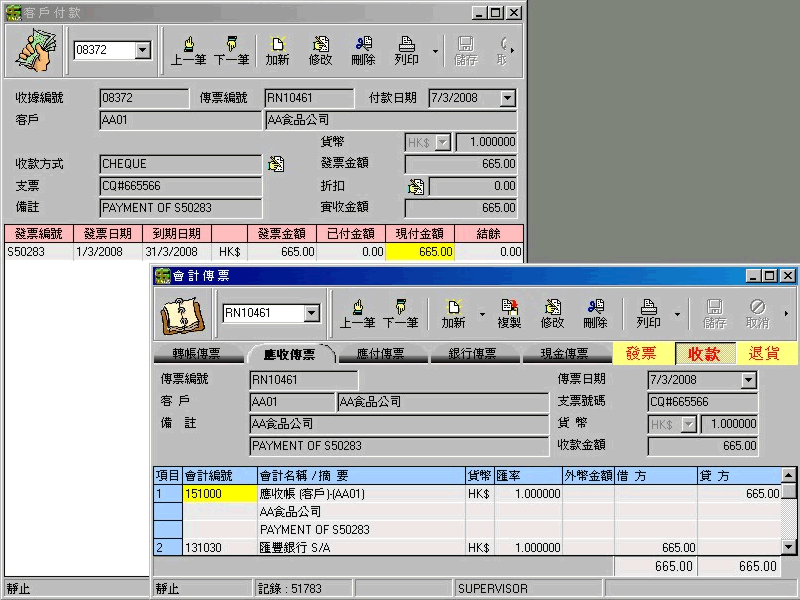800x600 pixels.
Task: Click lookup icon next to 折扣 field
Action: coord(416,186)
